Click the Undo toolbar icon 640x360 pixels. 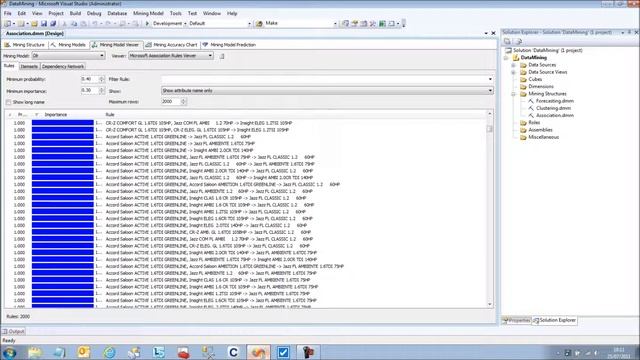95,24
